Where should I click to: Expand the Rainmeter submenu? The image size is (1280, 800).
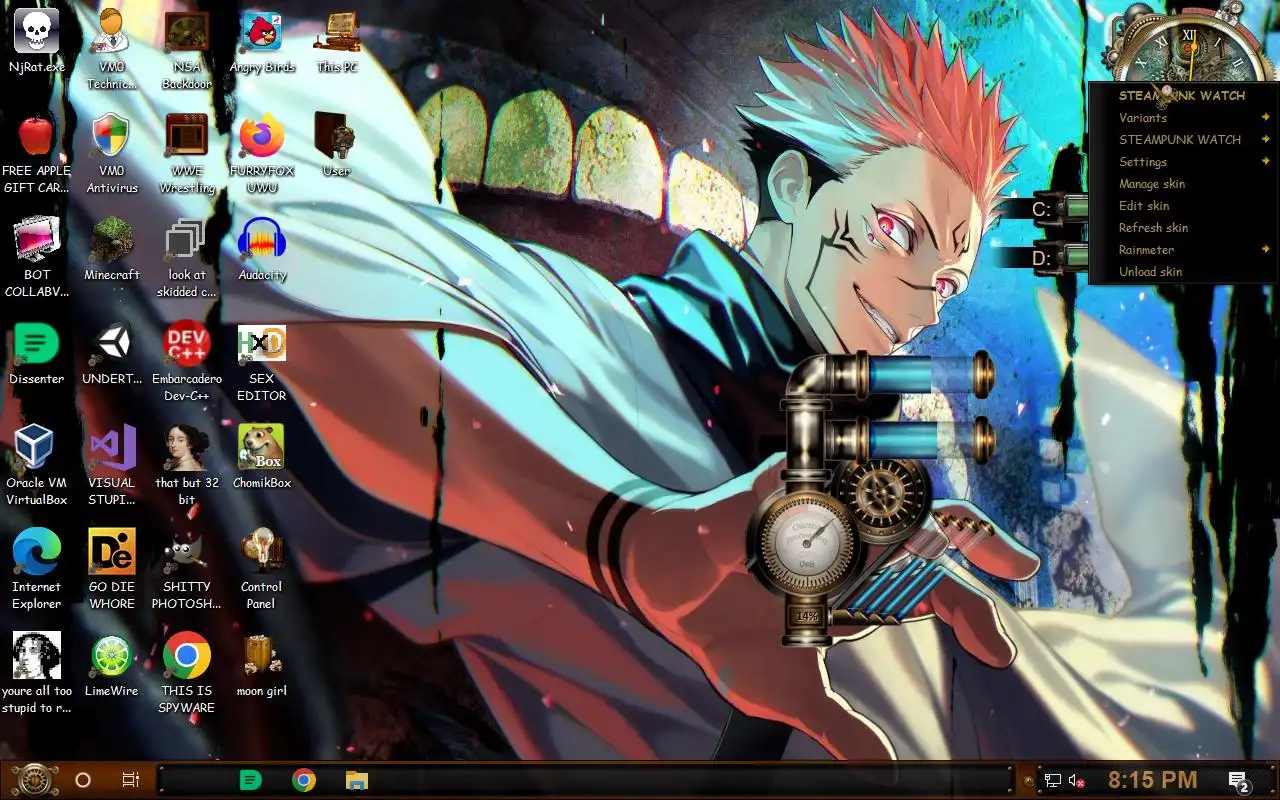[x=1183, y=249]
